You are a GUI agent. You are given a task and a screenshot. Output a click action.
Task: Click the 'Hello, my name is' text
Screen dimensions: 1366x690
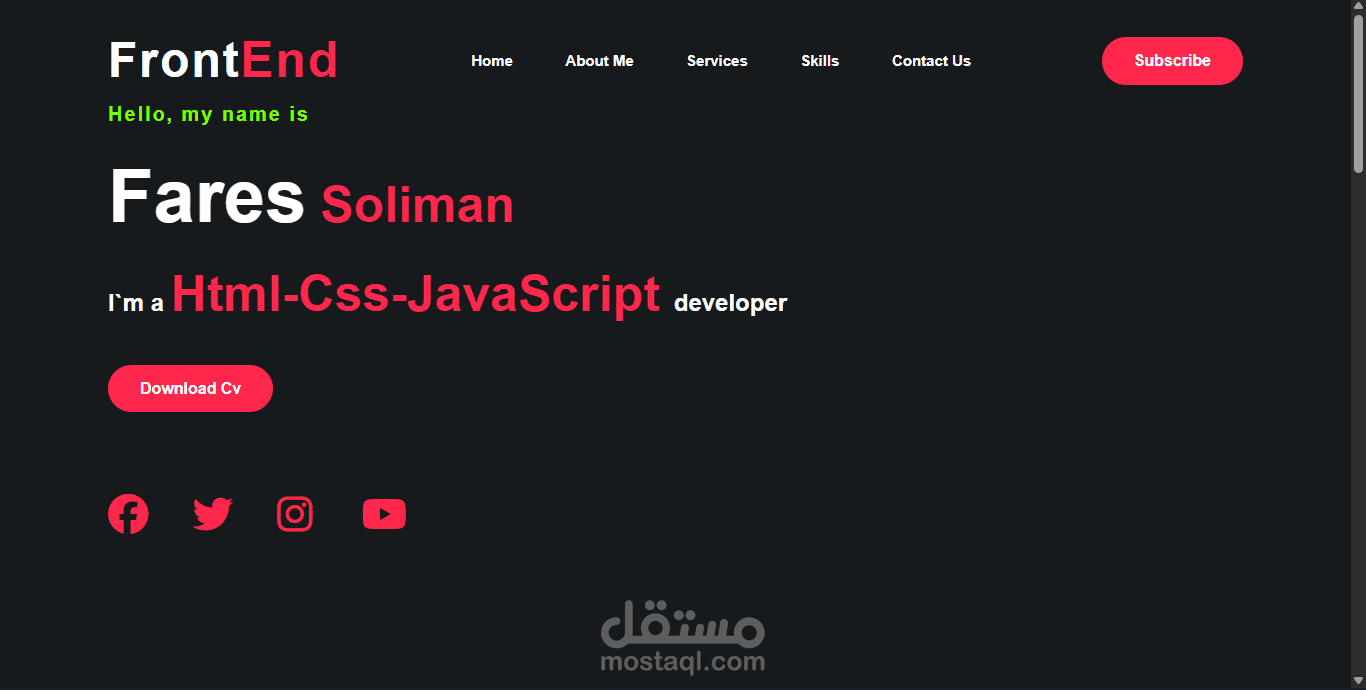(x=208, y=115)
